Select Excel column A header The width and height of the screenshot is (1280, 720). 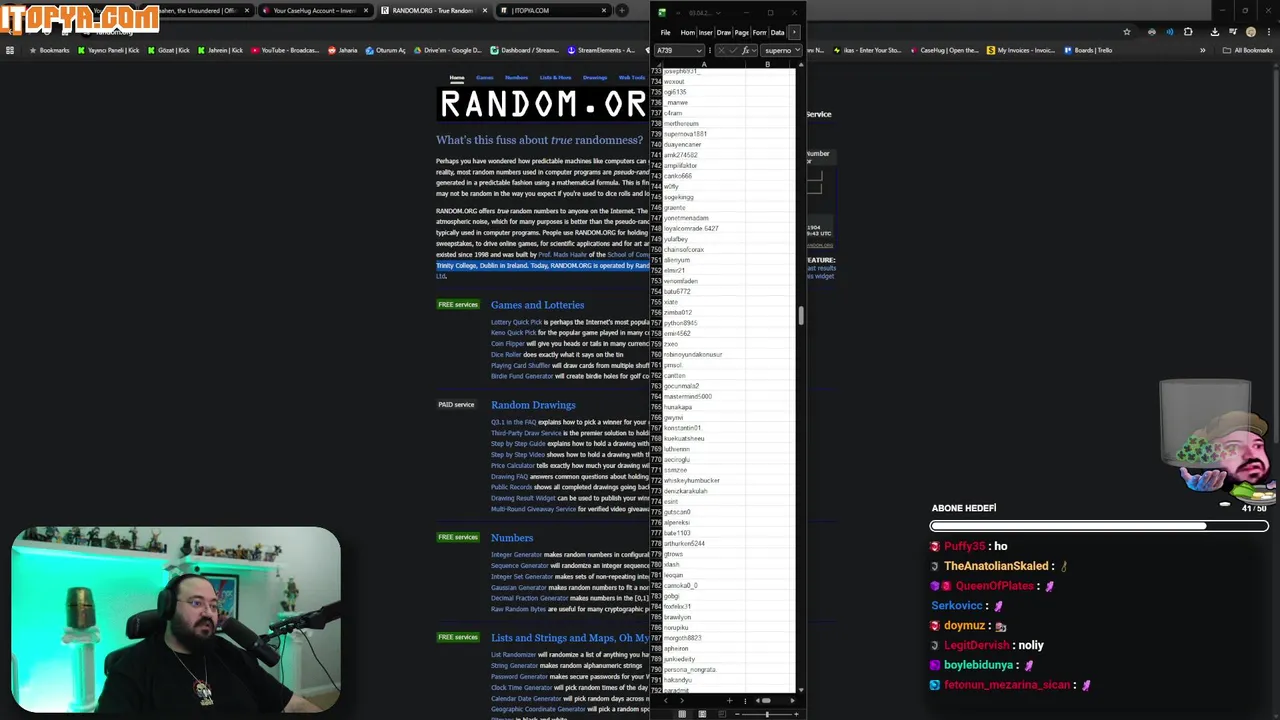(x=704, y=64)
